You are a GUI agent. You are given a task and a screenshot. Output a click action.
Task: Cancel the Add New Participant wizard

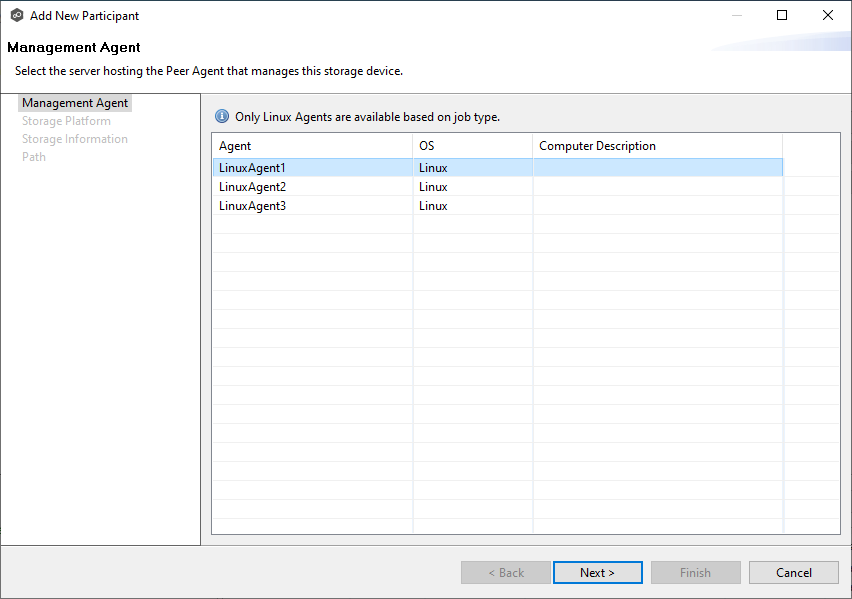tap(793, 572)
